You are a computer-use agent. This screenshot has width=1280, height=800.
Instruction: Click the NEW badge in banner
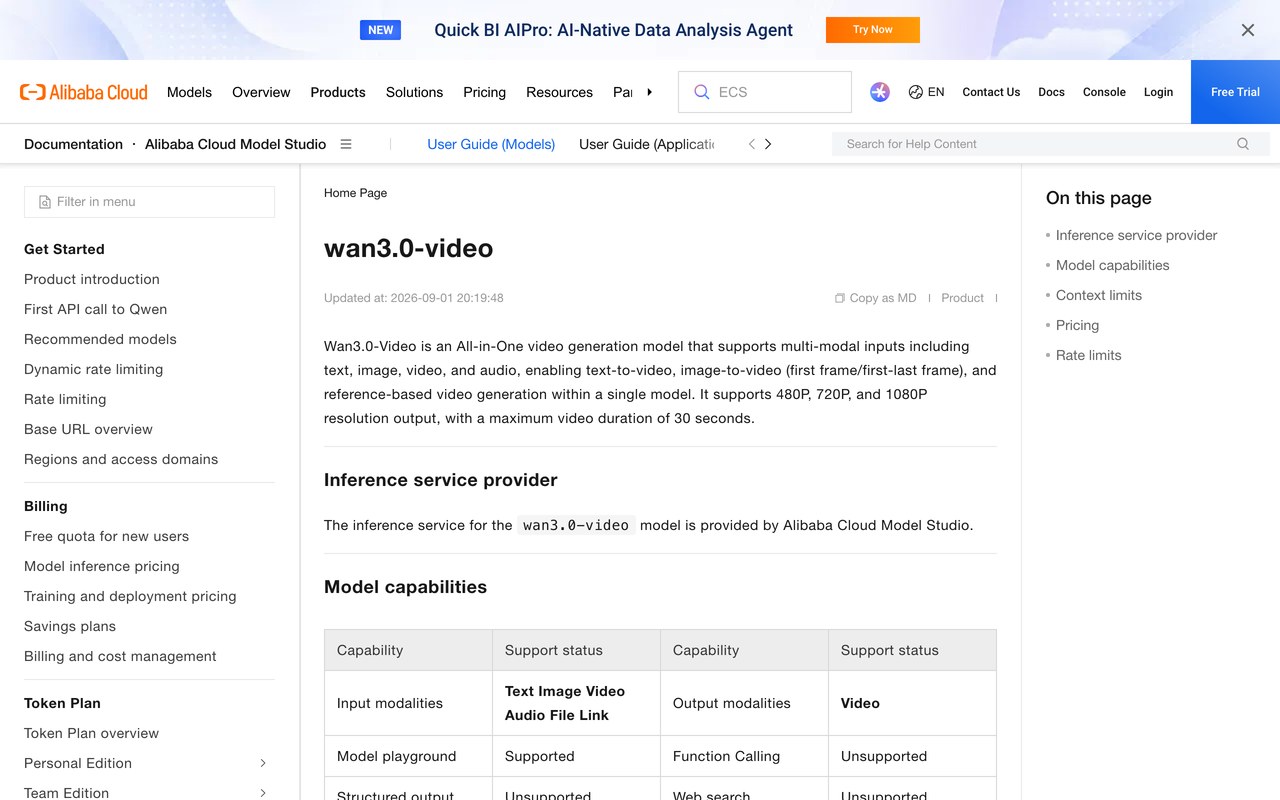pyautogui.click(x=380, y=30)
